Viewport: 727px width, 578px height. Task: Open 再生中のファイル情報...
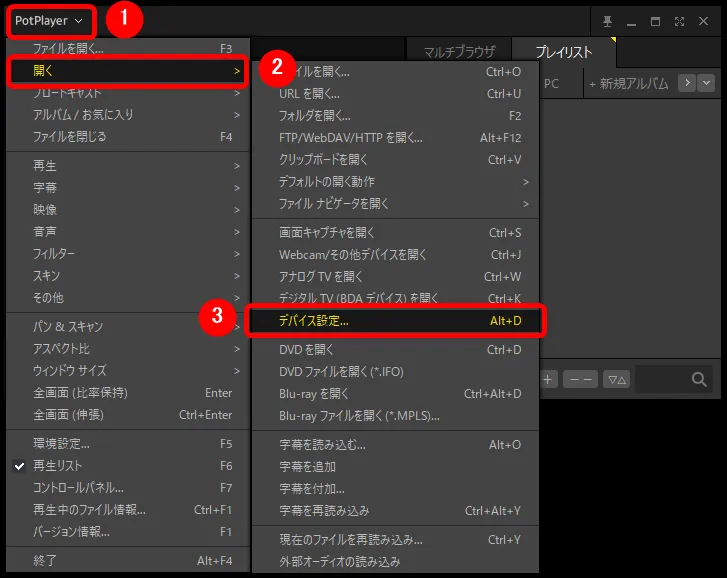128,510
